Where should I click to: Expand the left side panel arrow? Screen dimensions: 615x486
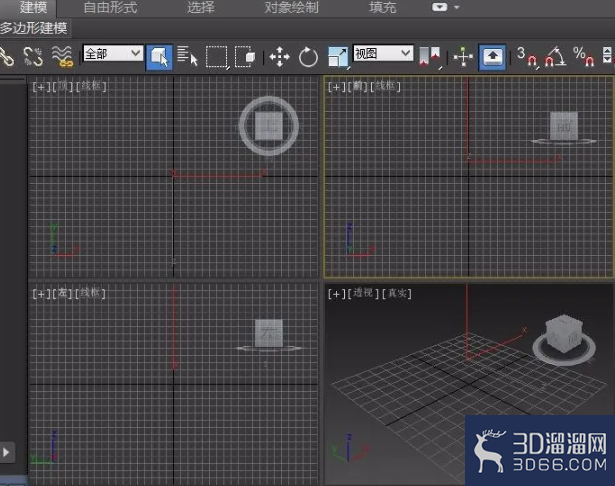(7, 452)
